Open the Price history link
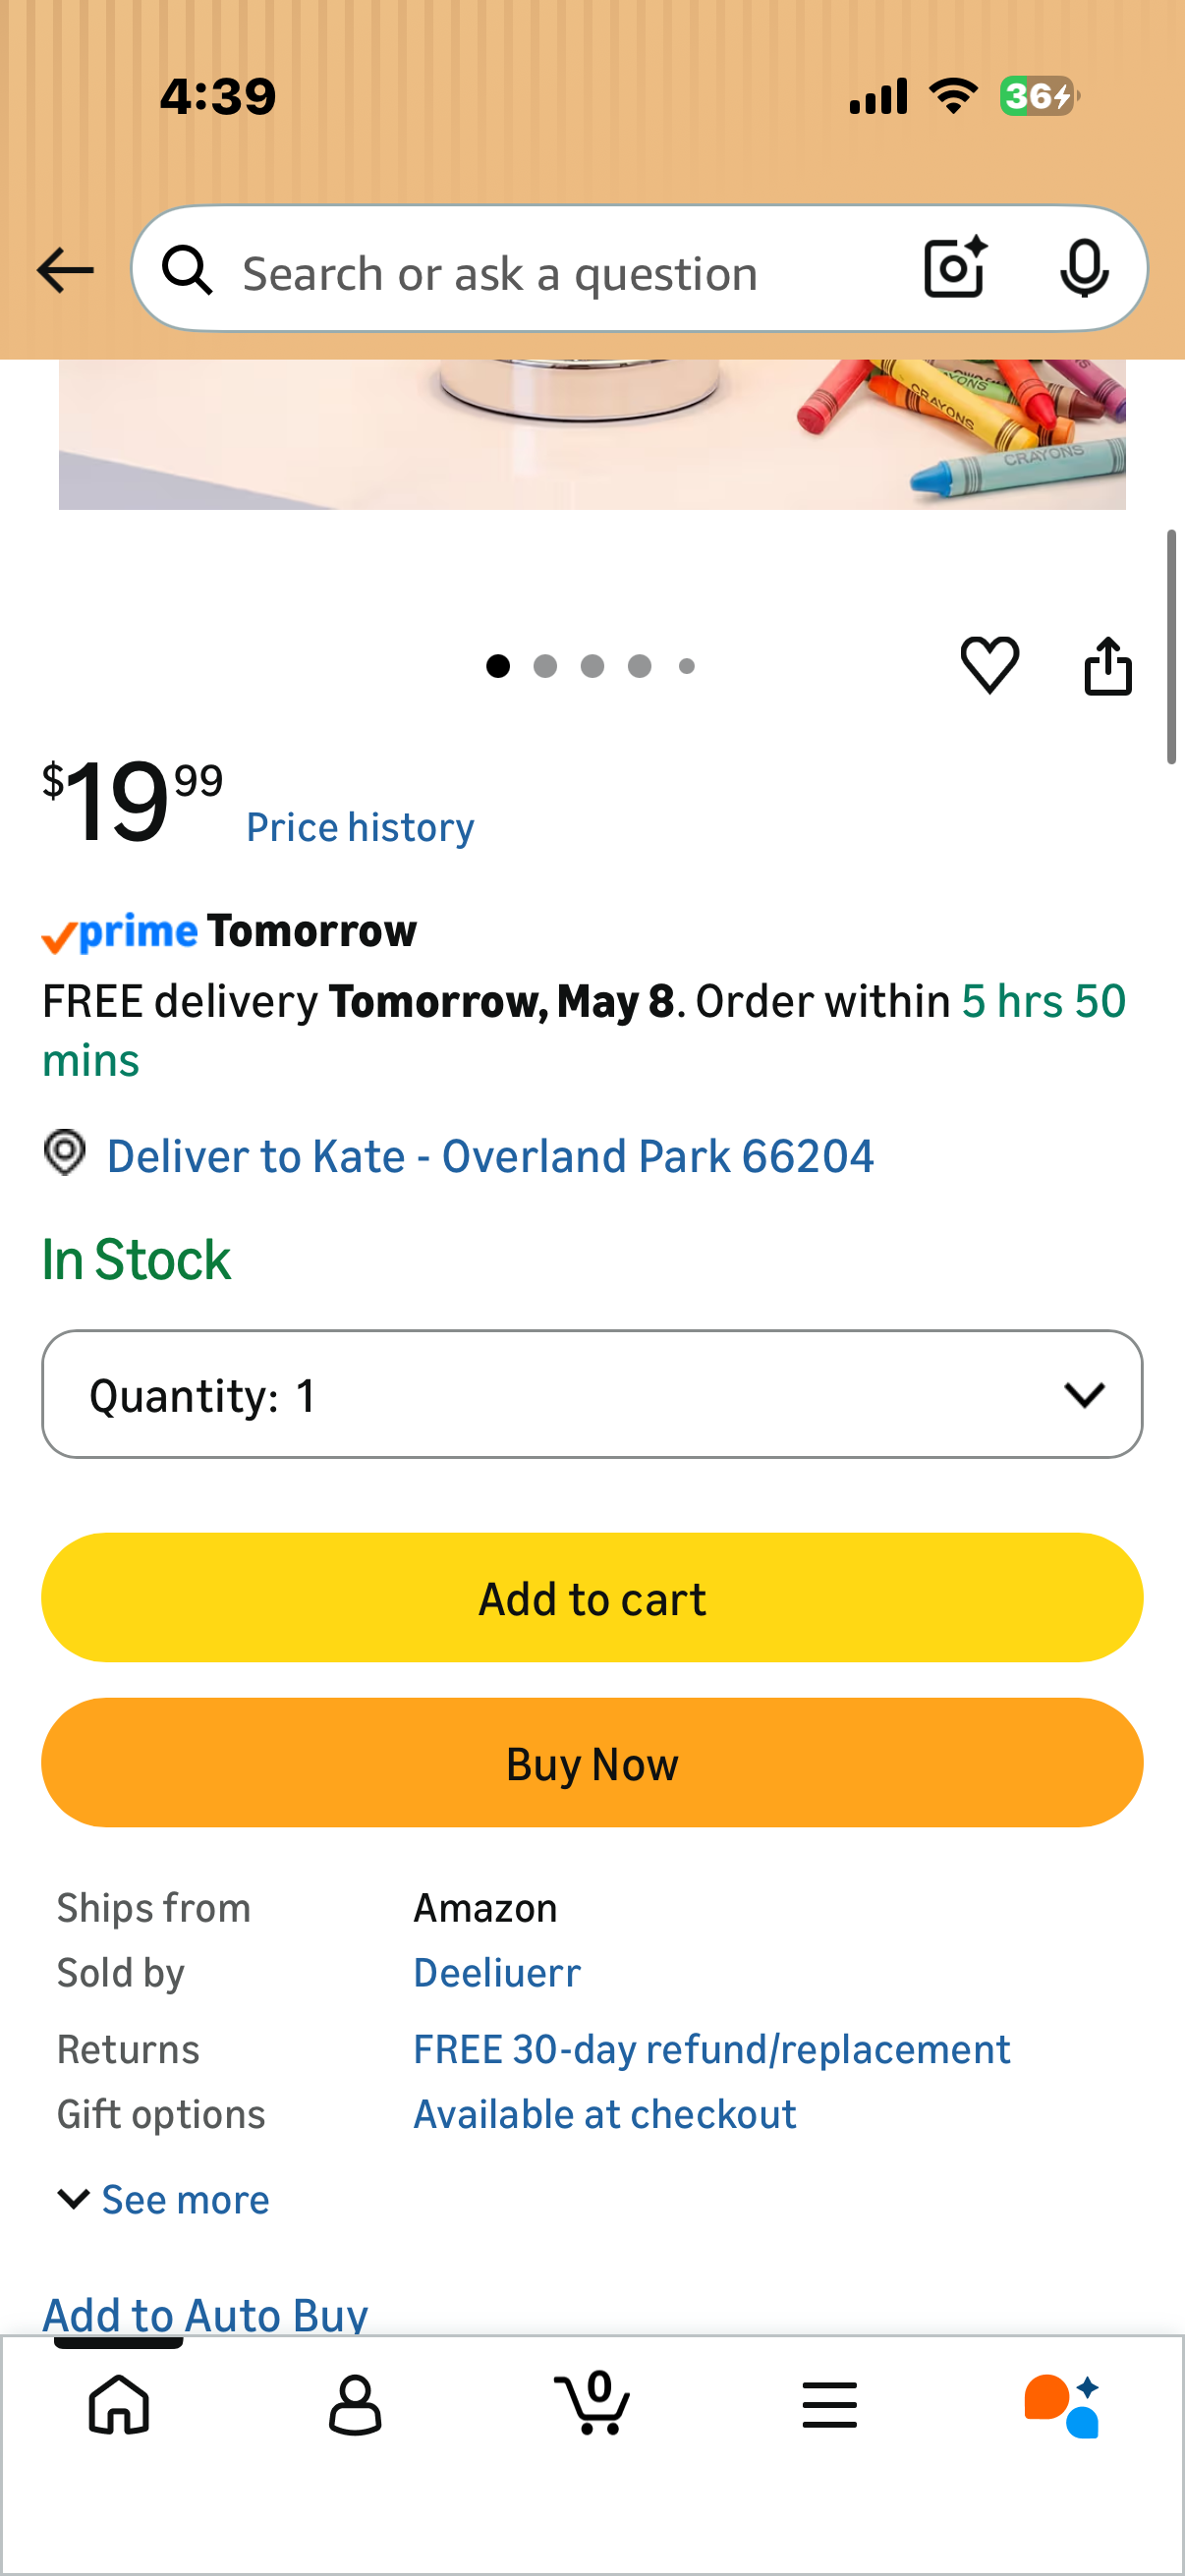The width and height of the screenshot is (1185, 2576). click(x=360, y=827)
